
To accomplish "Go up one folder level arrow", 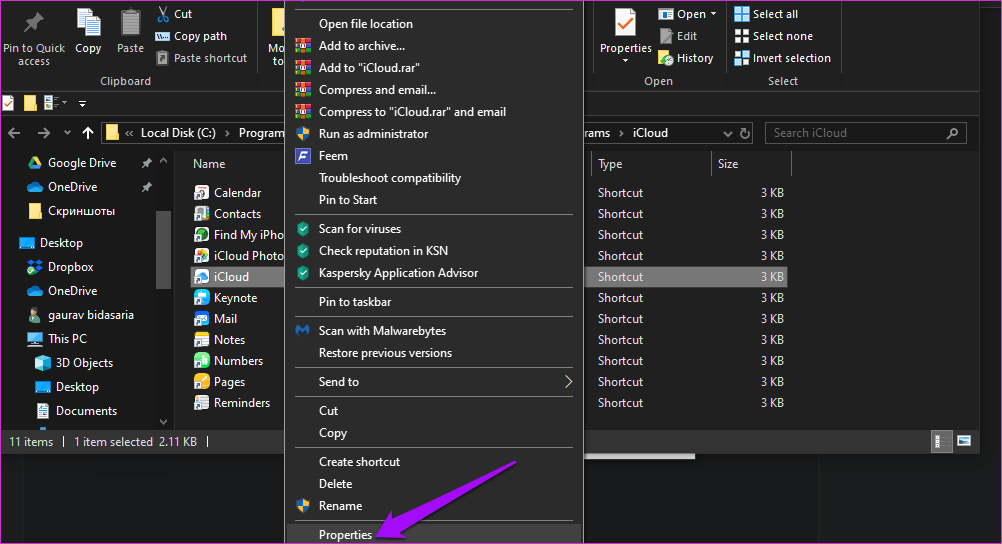I will (88, 133).
